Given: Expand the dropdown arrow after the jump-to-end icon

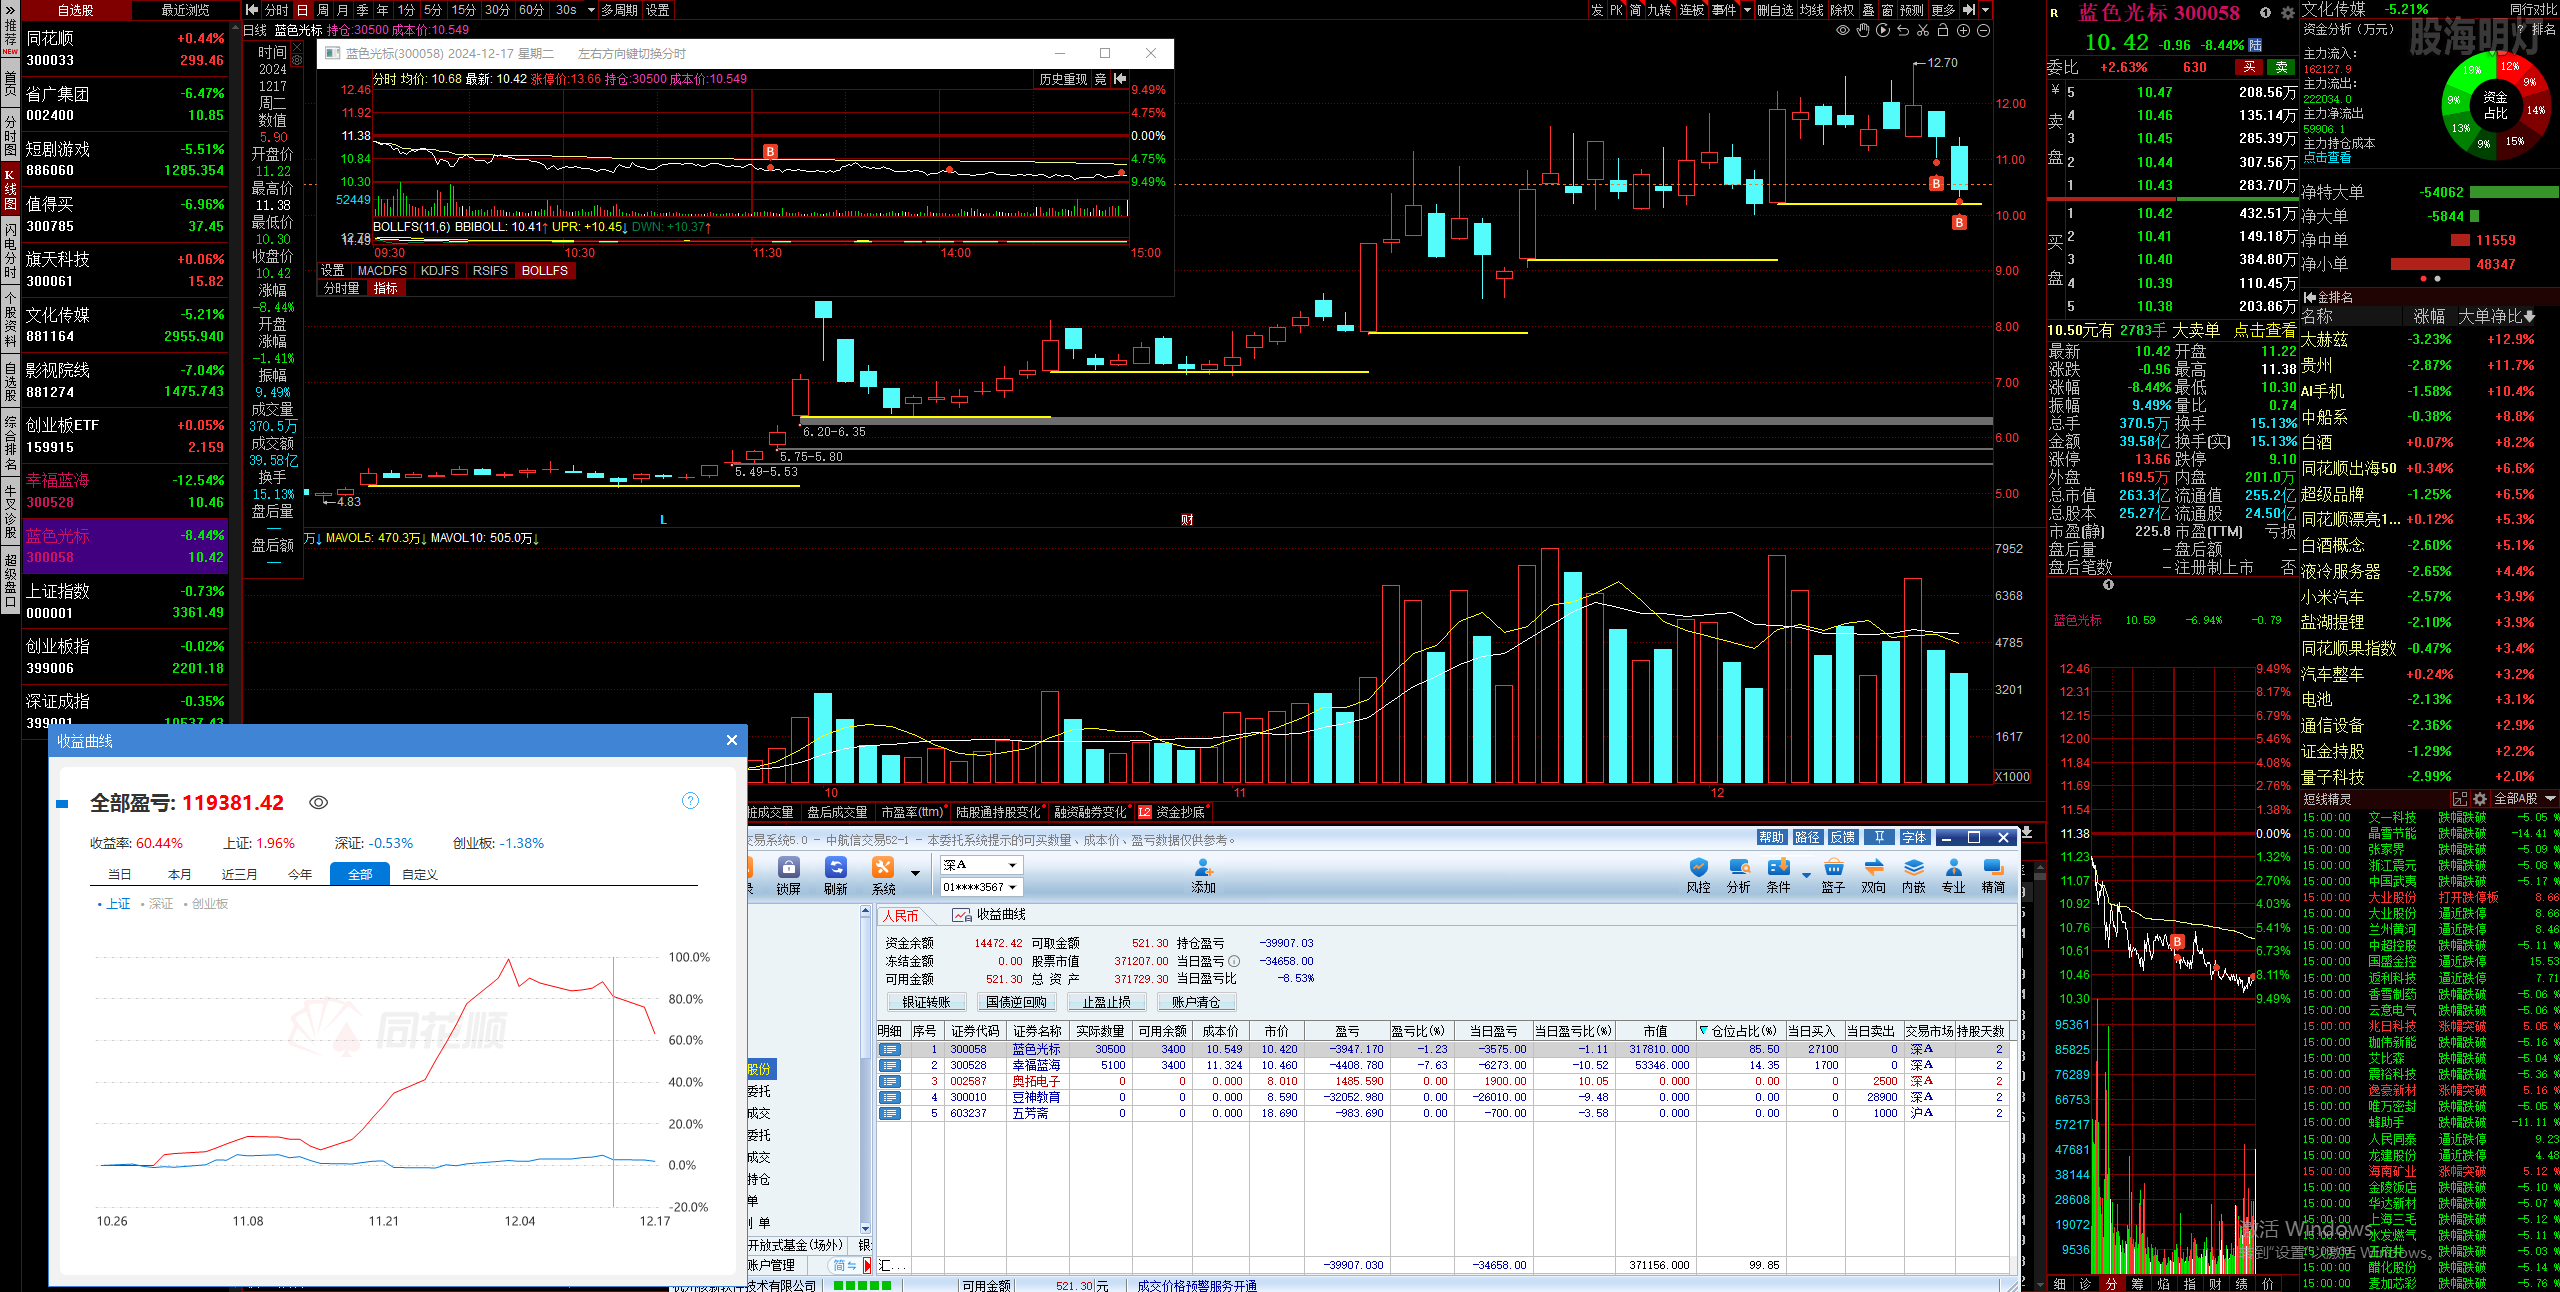Looking at the screenshot, I should (x=1985, y=10).
